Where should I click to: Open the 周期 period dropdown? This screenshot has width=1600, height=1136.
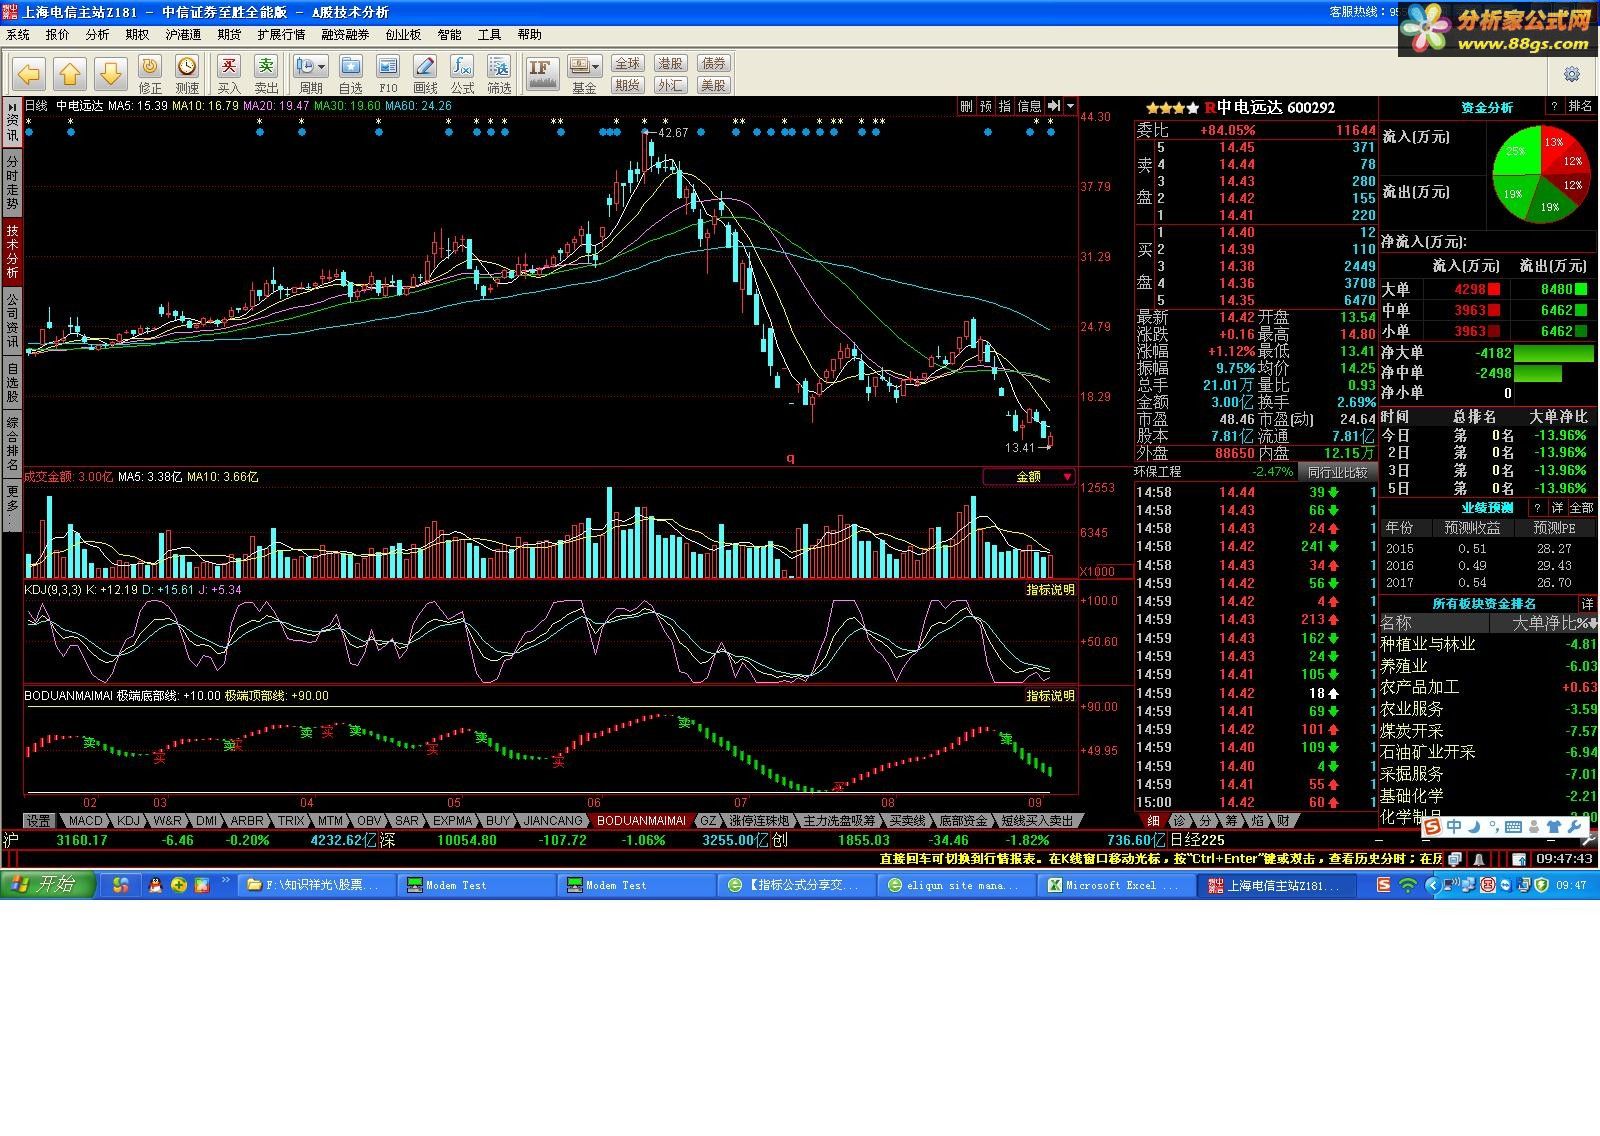pyautogui.click(x=310, y=72)
